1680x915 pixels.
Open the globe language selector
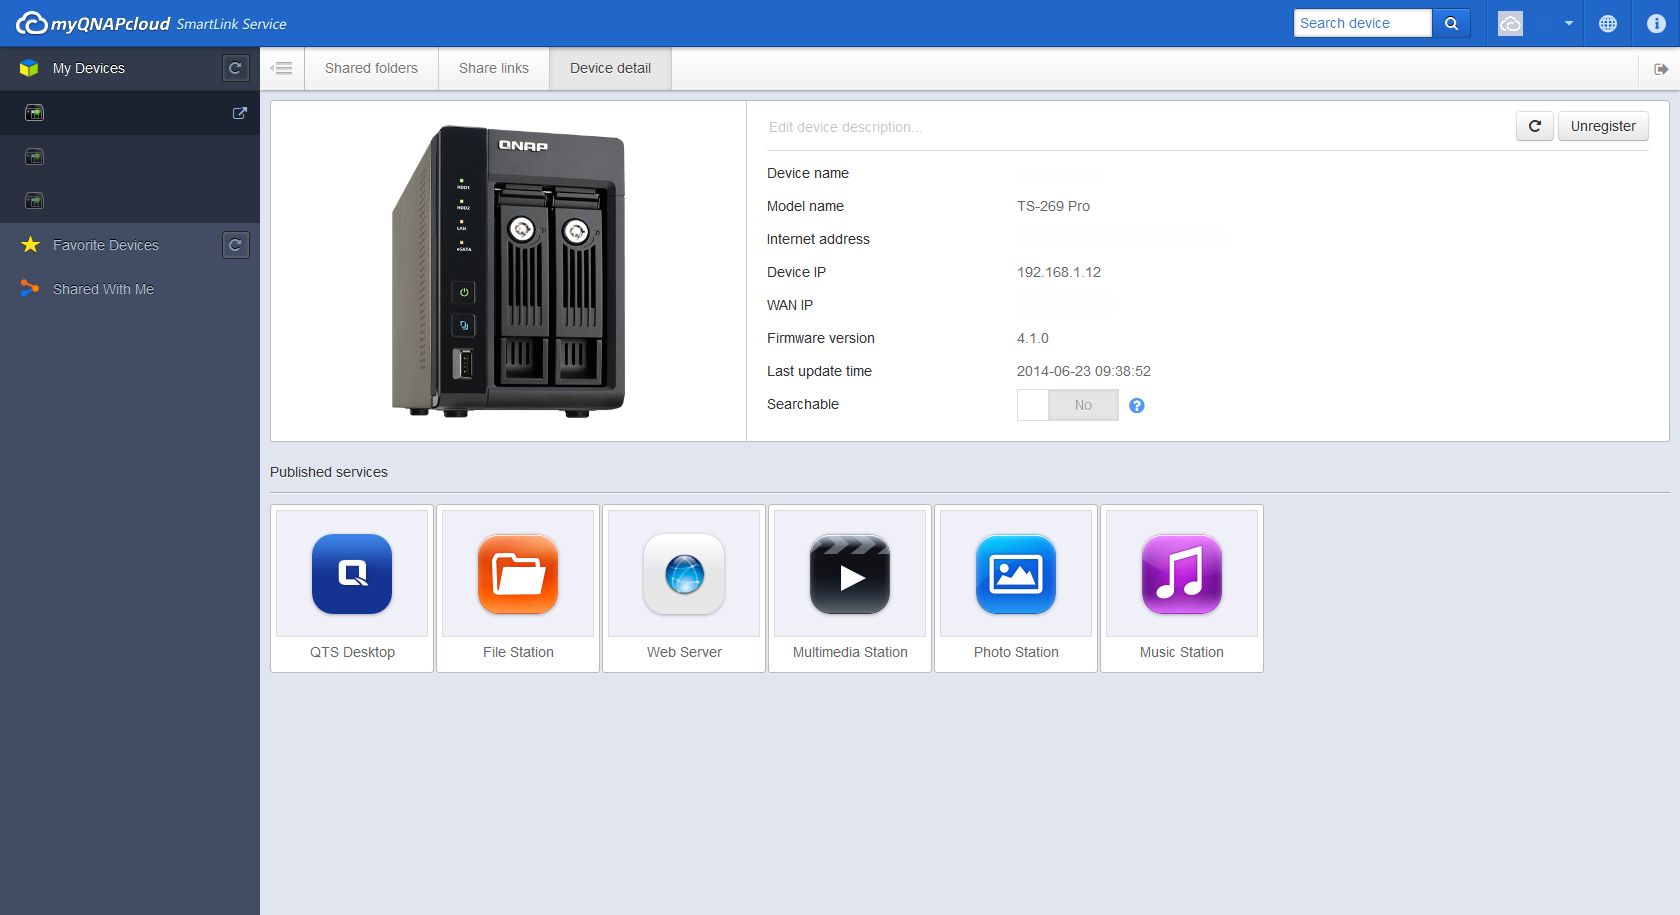tap(1608, 23)
